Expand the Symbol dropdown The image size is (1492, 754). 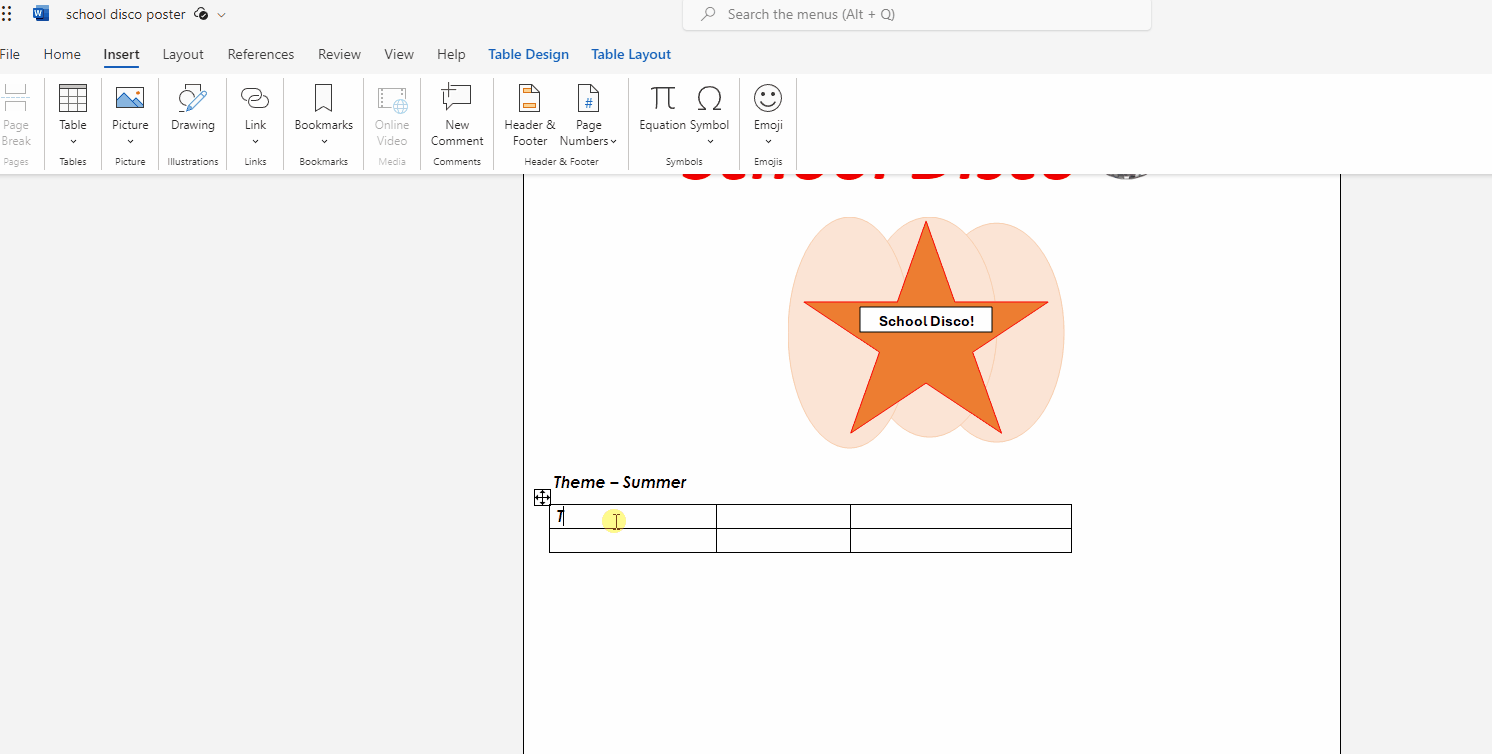[710, 141]
